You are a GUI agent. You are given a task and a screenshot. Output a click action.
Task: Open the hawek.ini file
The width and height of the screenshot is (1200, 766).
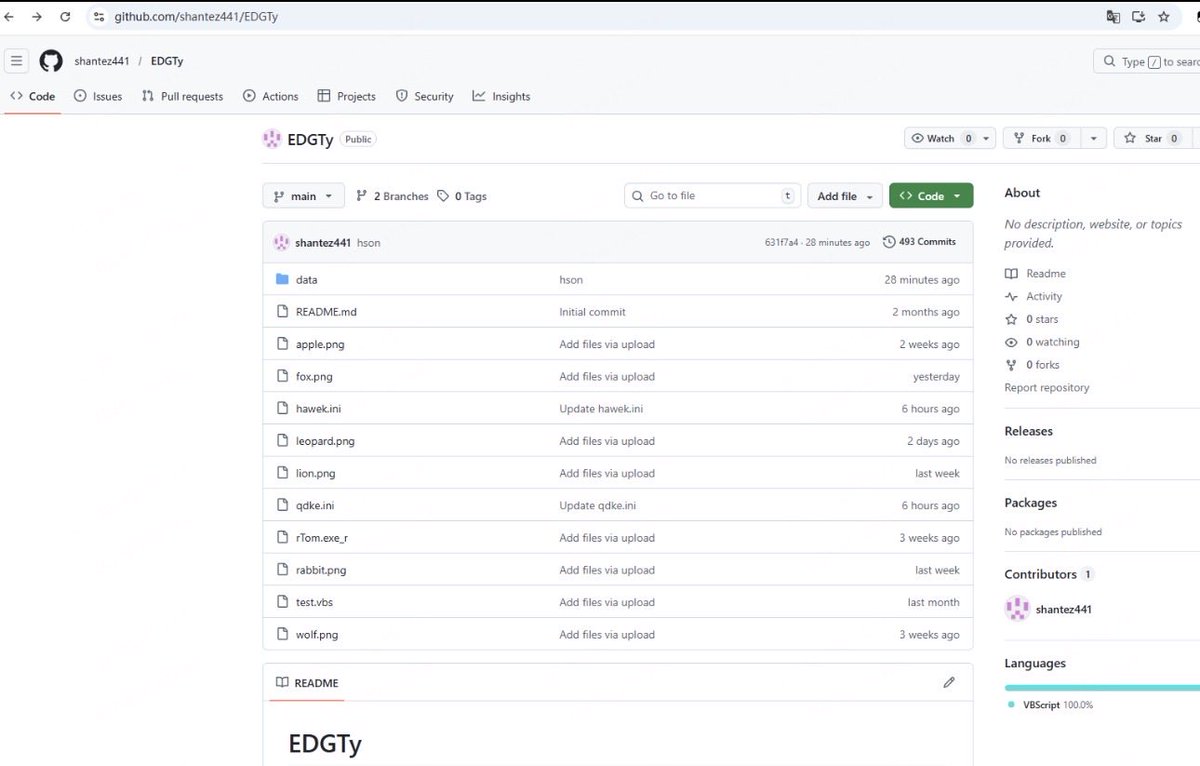point(318,409)
